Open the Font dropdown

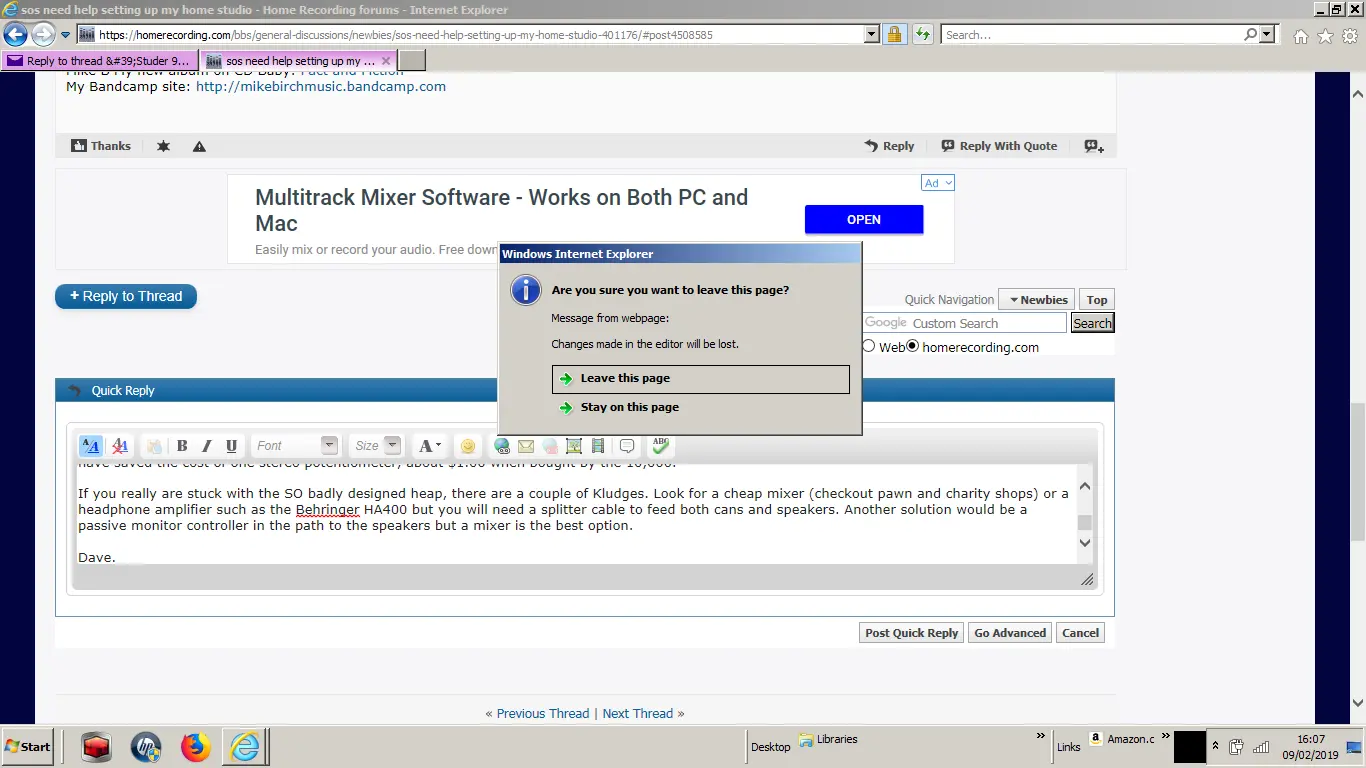pos(296,446)
